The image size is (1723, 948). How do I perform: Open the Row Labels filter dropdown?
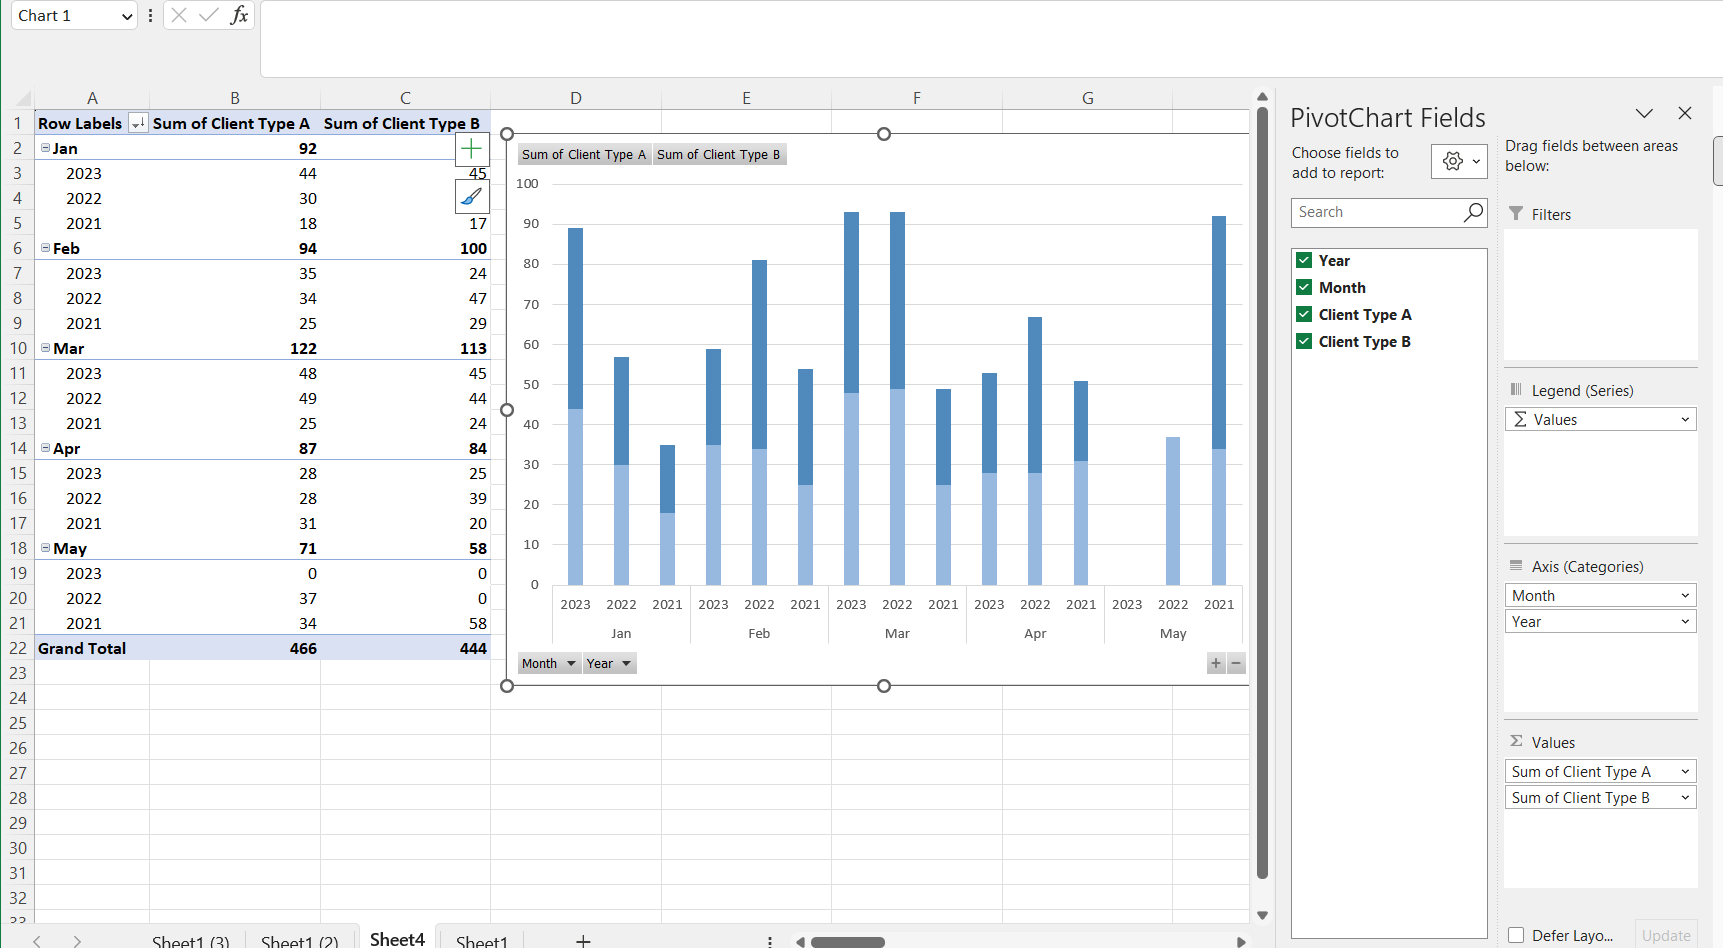(138, 123)
